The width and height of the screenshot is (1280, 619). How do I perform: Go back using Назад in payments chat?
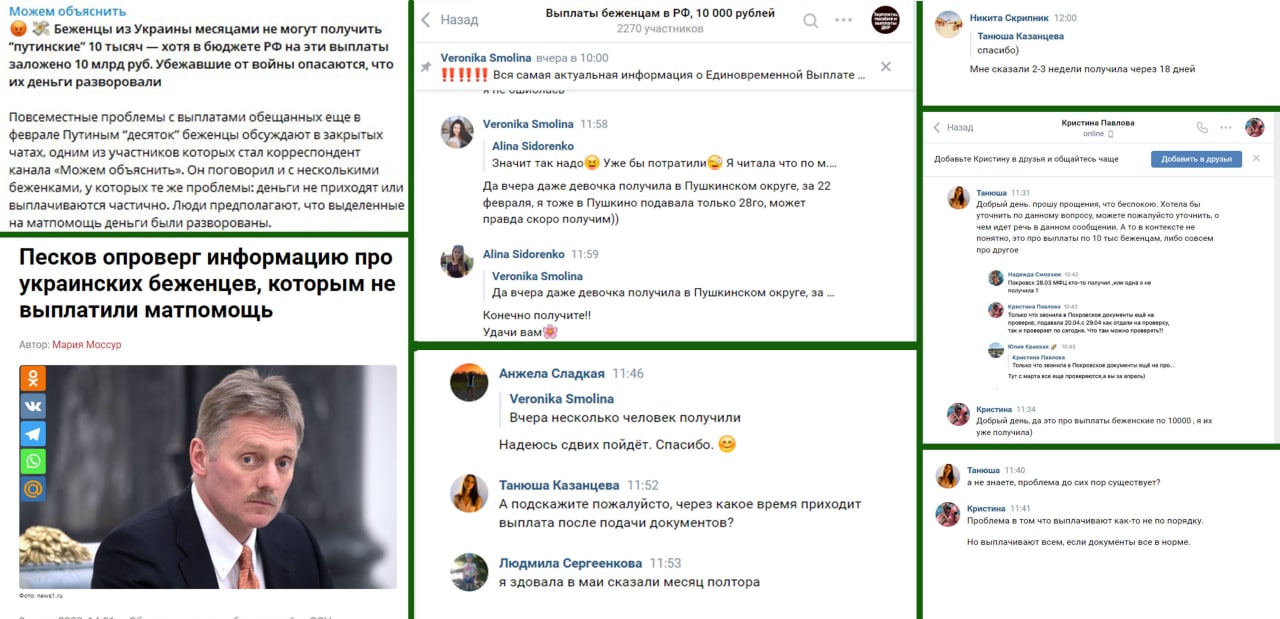tap(448, 20)
